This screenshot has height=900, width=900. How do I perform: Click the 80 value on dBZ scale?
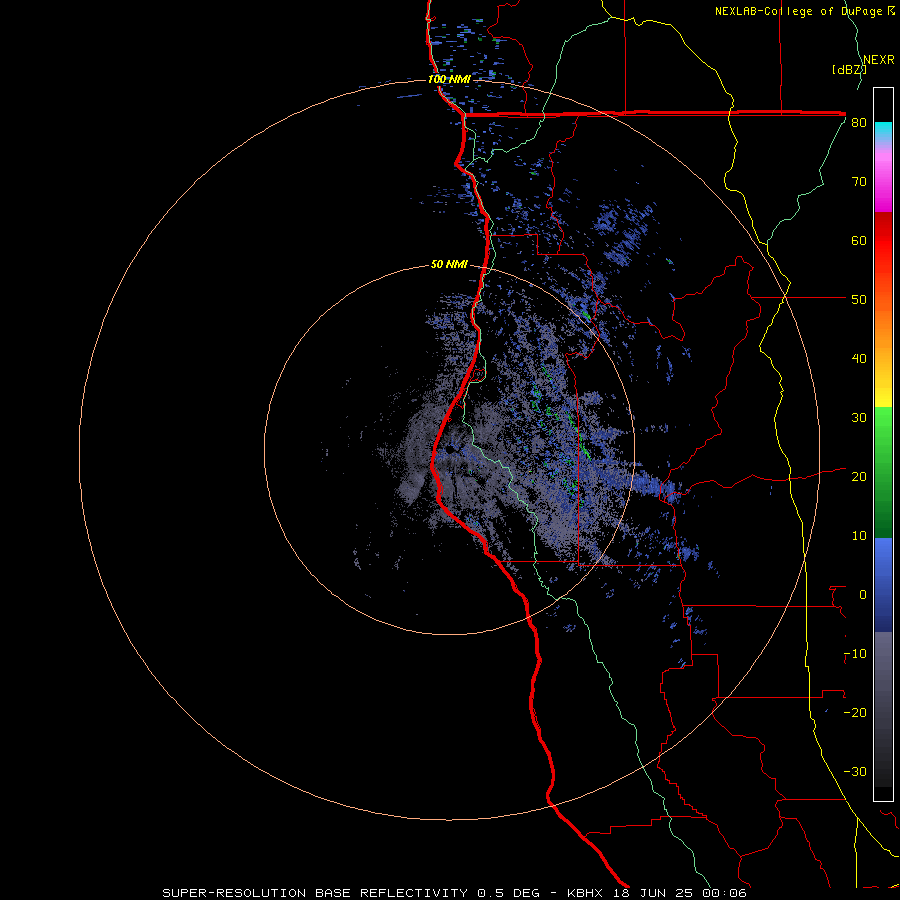click(x=859, y=123)
